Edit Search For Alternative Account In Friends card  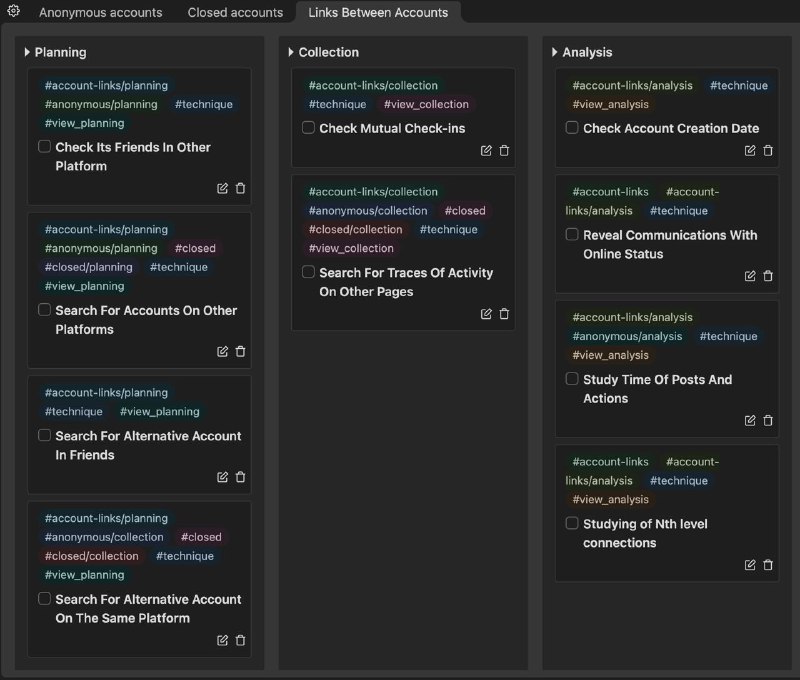coord(222,477)
